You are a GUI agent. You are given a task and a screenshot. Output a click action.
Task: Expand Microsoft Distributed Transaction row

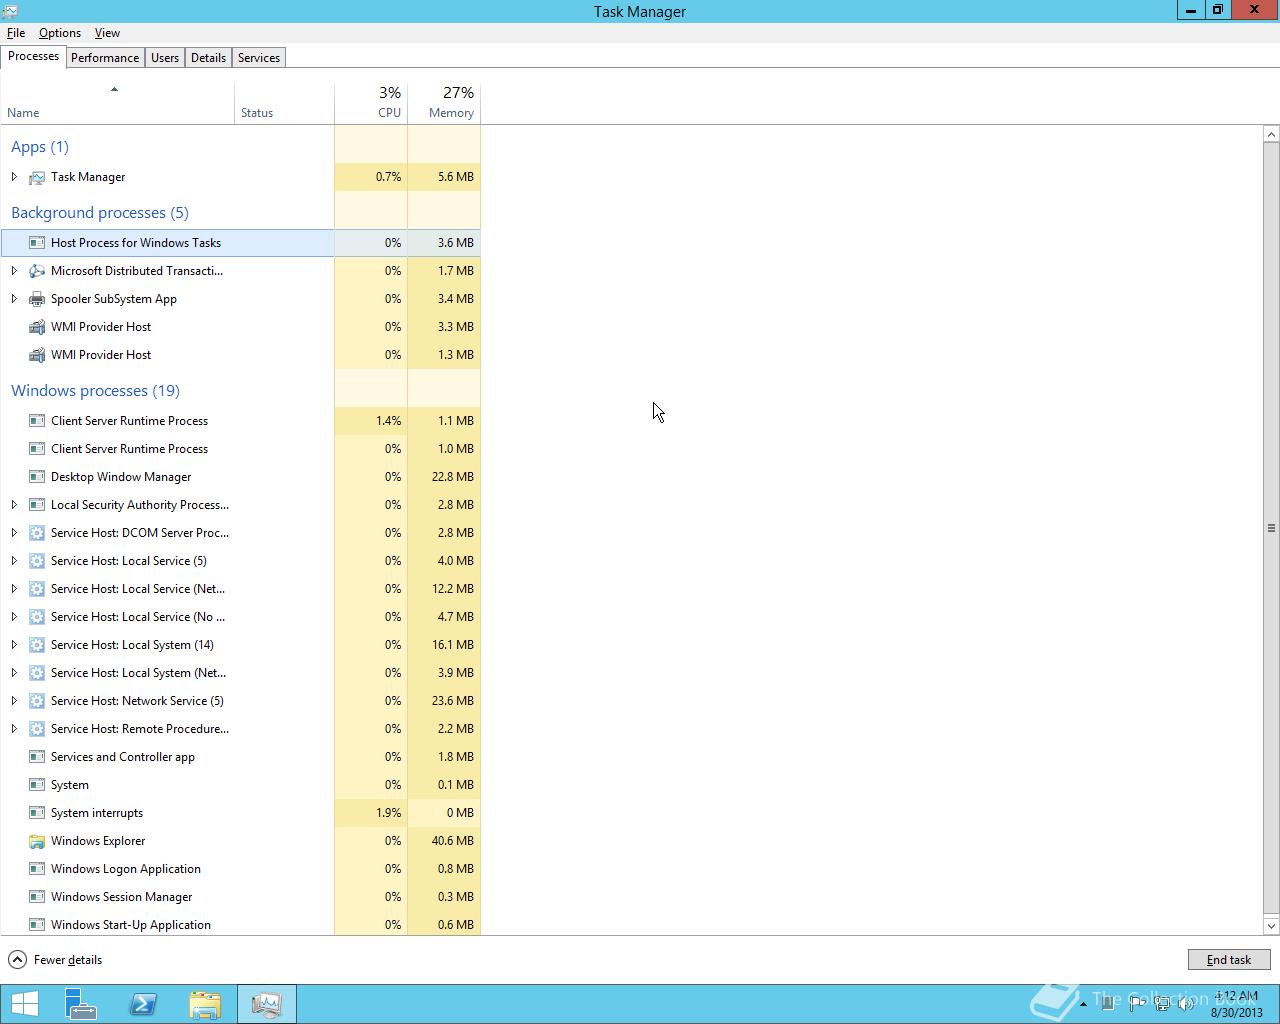coord(14,271)
